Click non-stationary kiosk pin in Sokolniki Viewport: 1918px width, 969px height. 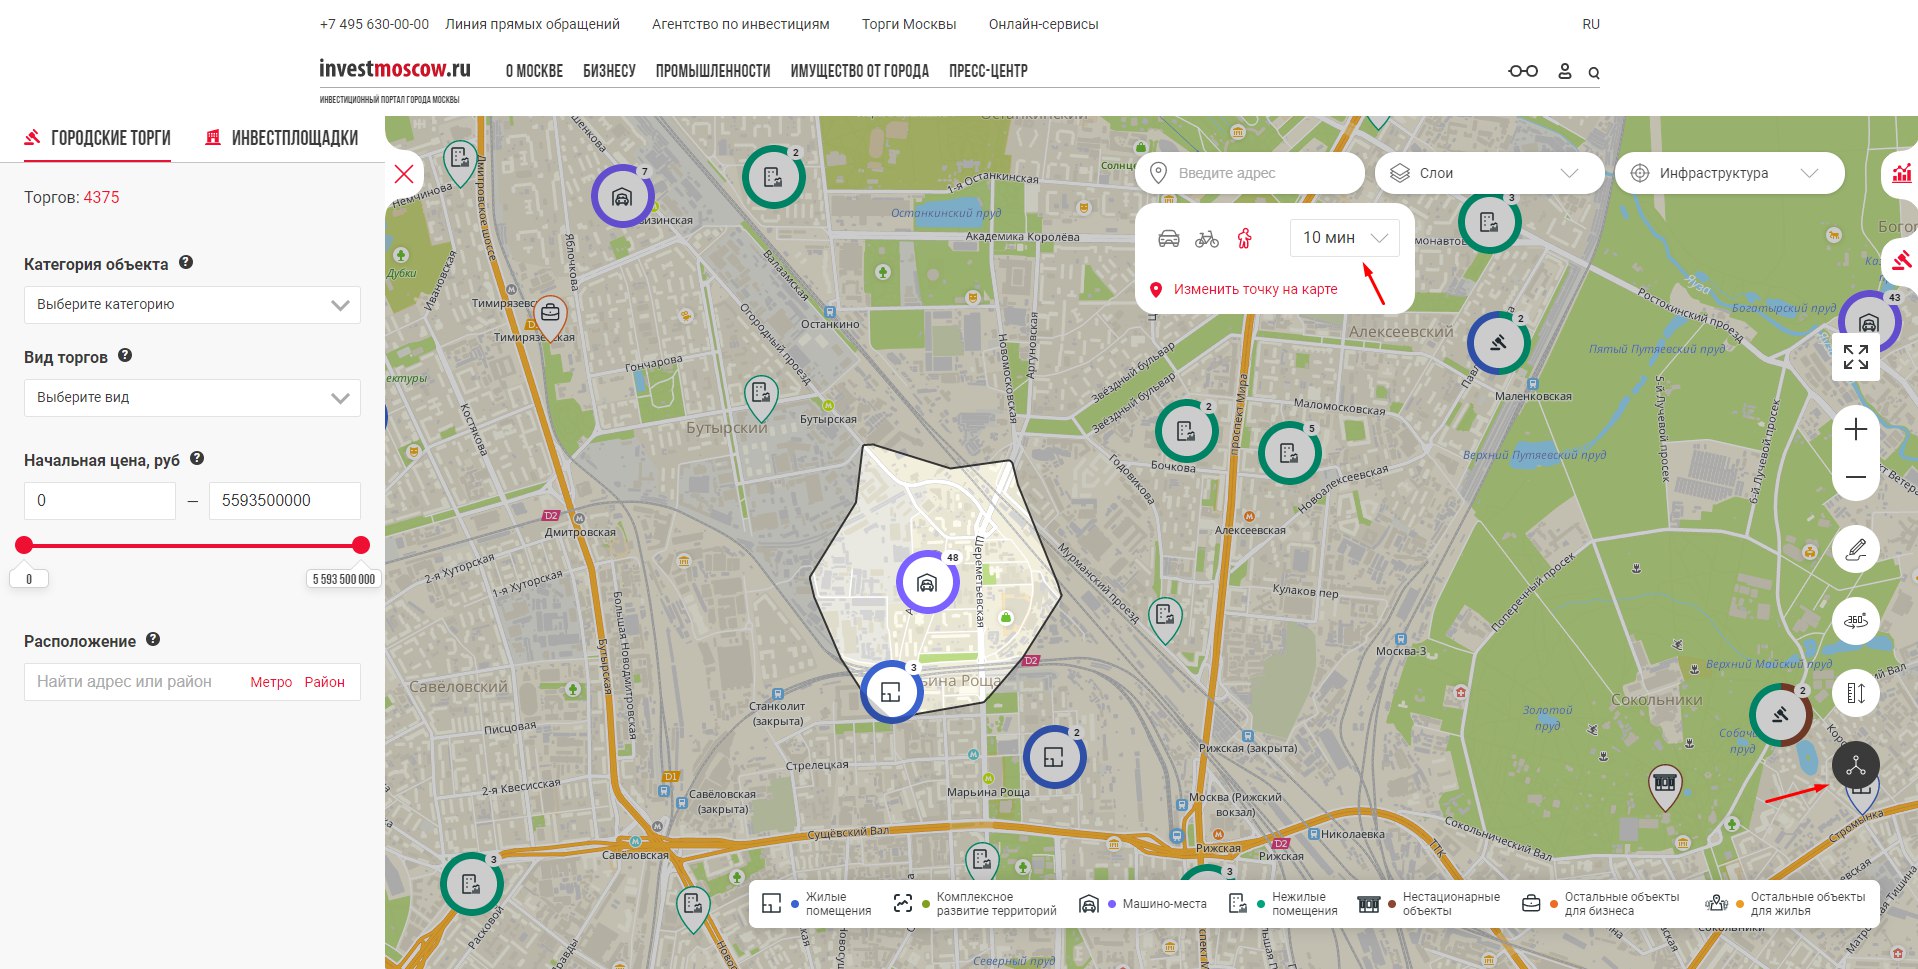coord(1665,786)
